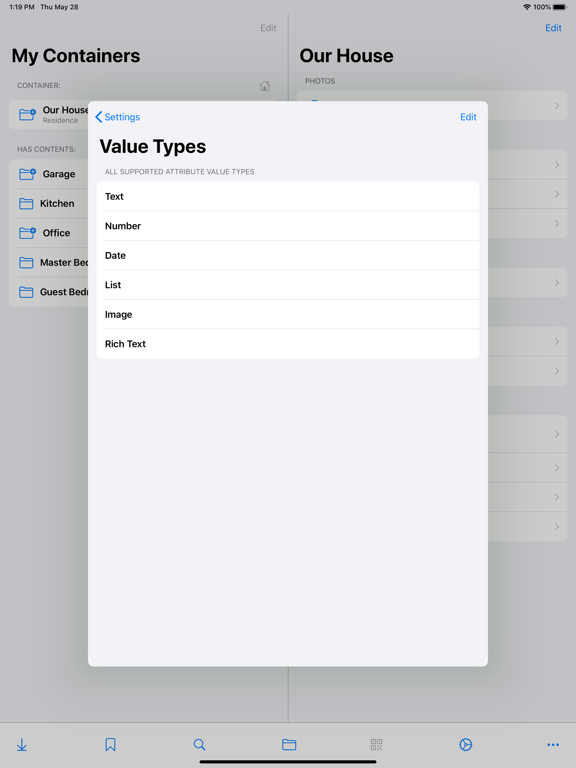This screenshot has height=768, width=576.
Task: Select Our House Residence container
Action: point(49,115)
